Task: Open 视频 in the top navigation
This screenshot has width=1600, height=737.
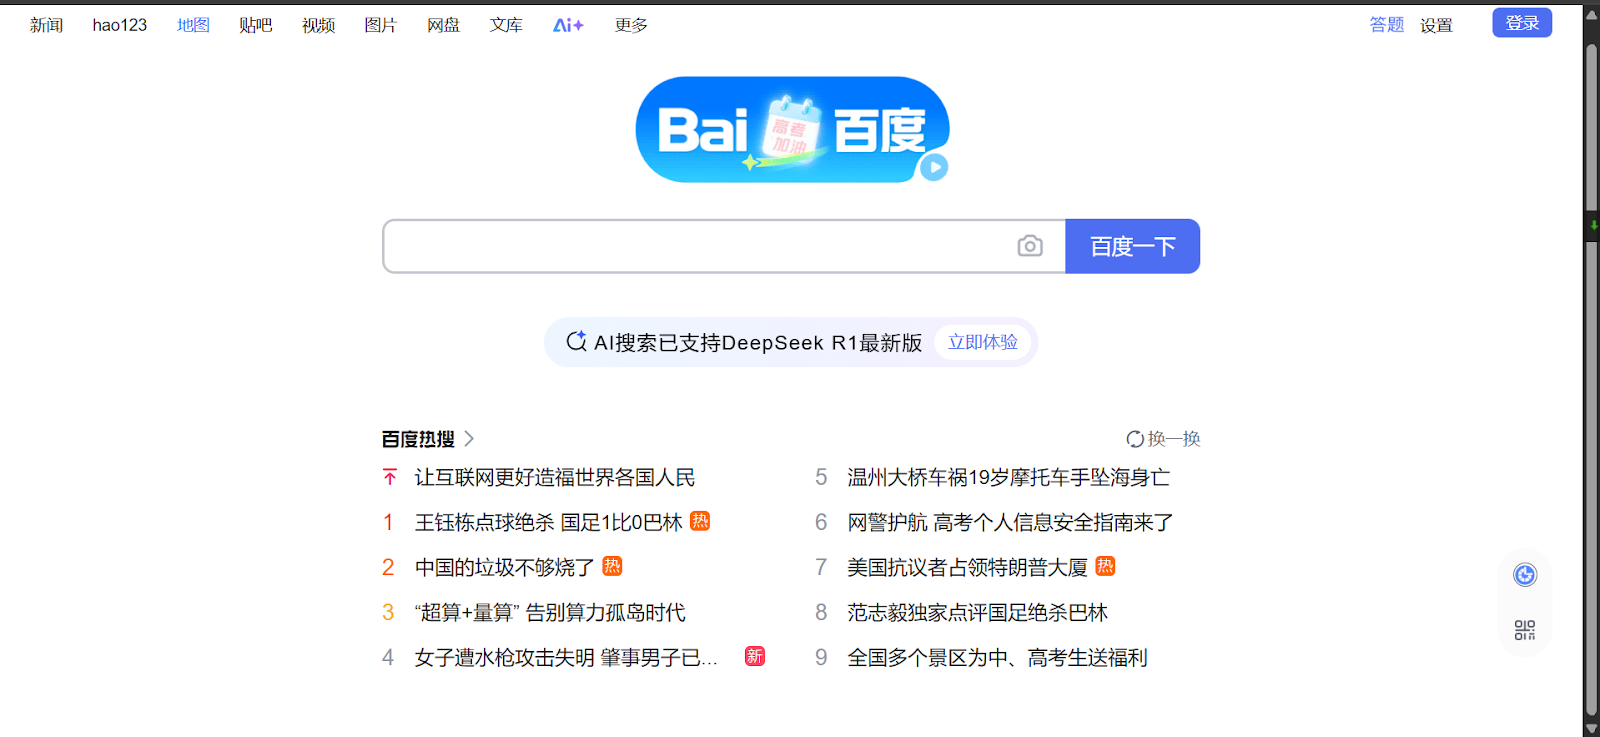Action: (318, 25)
